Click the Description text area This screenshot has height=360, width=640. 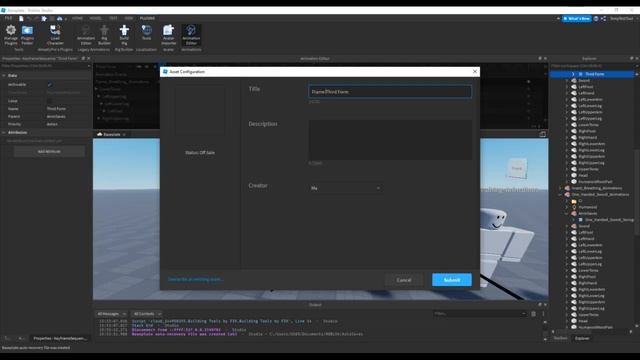point(390,140)
